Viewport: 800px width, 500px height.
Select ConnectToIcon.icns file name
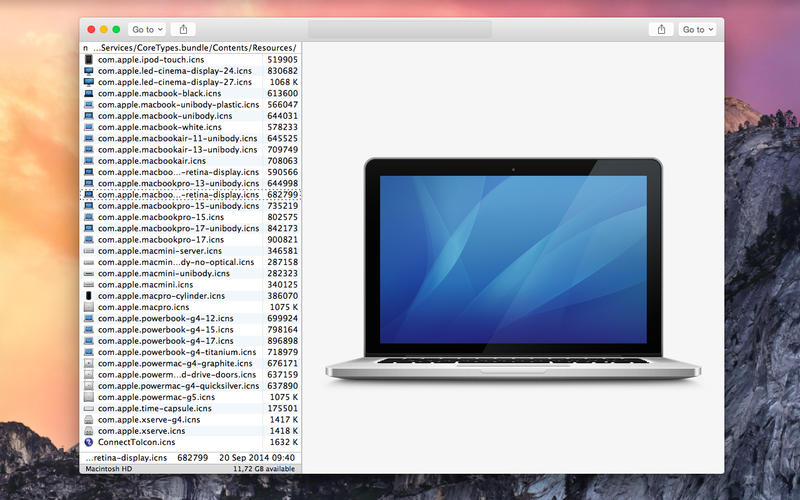137,442
